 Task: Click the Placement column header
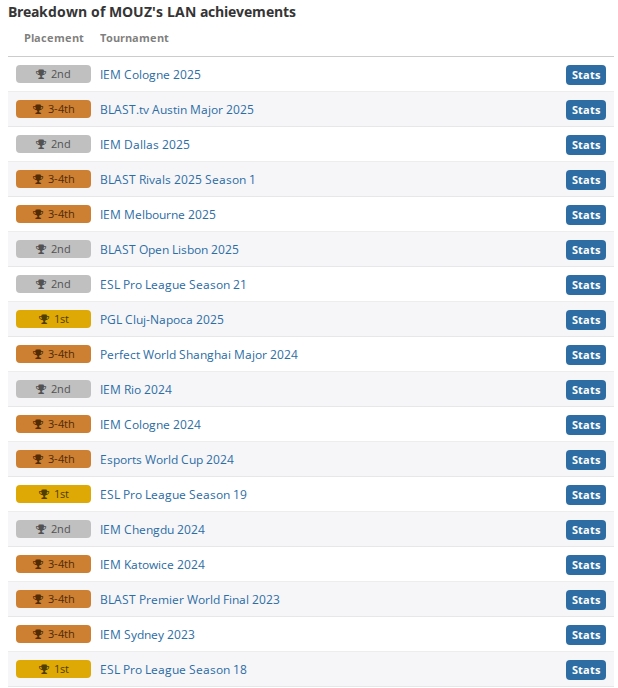54,38
